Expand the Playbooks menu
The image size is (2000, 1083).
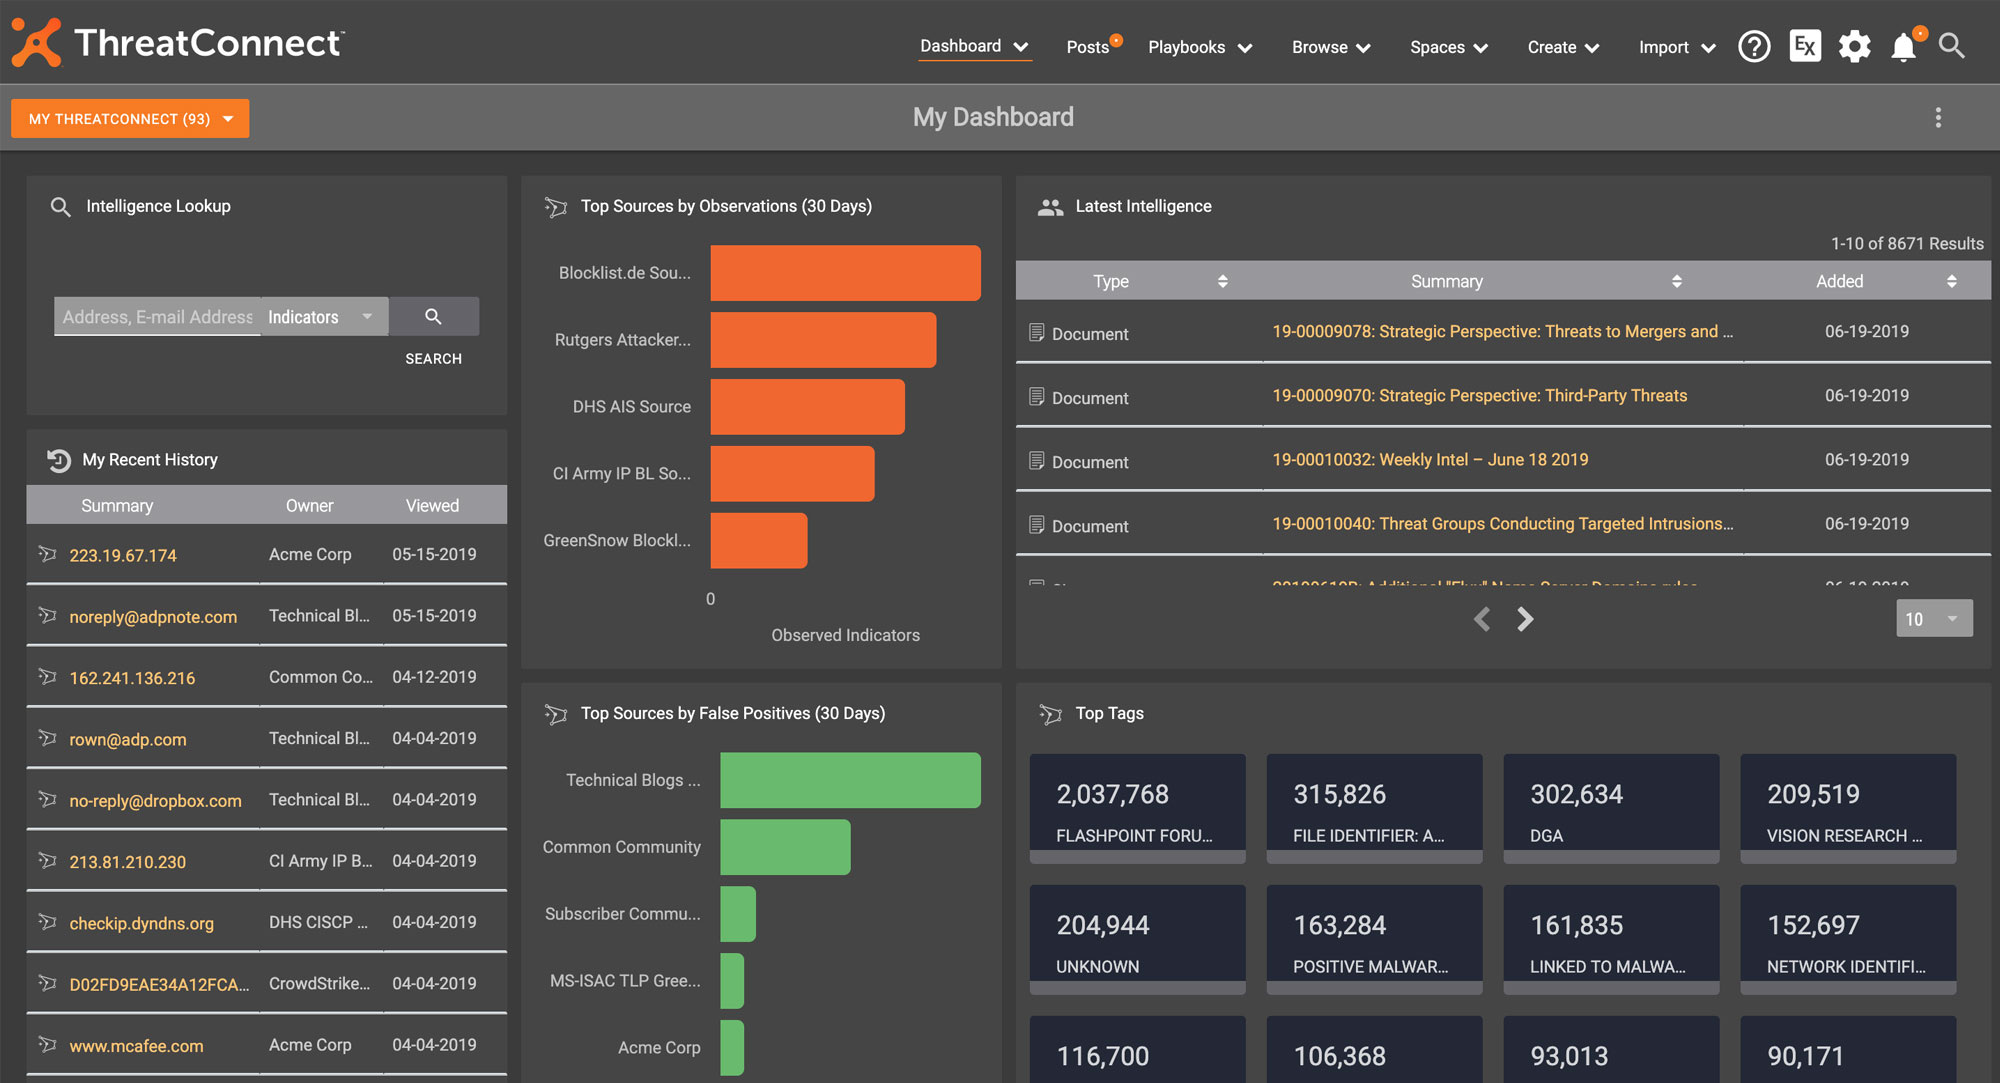[x=1200, y=47]
